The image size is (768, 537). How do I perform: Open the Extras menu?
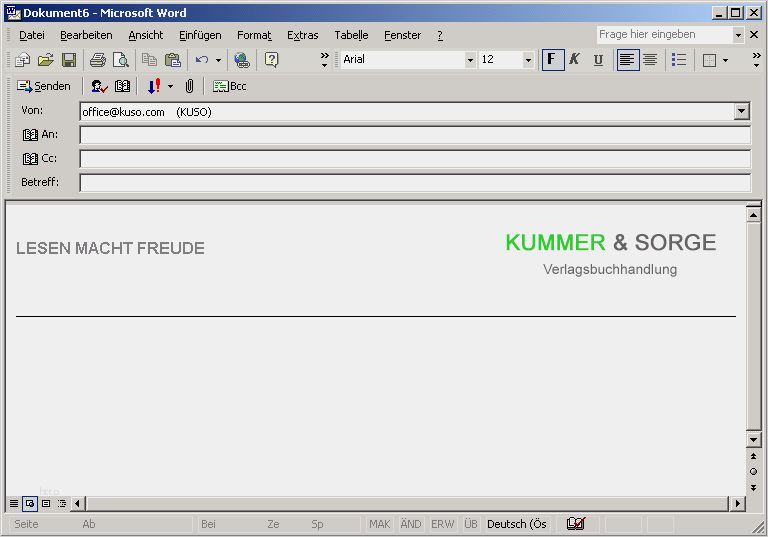point(303,35)
